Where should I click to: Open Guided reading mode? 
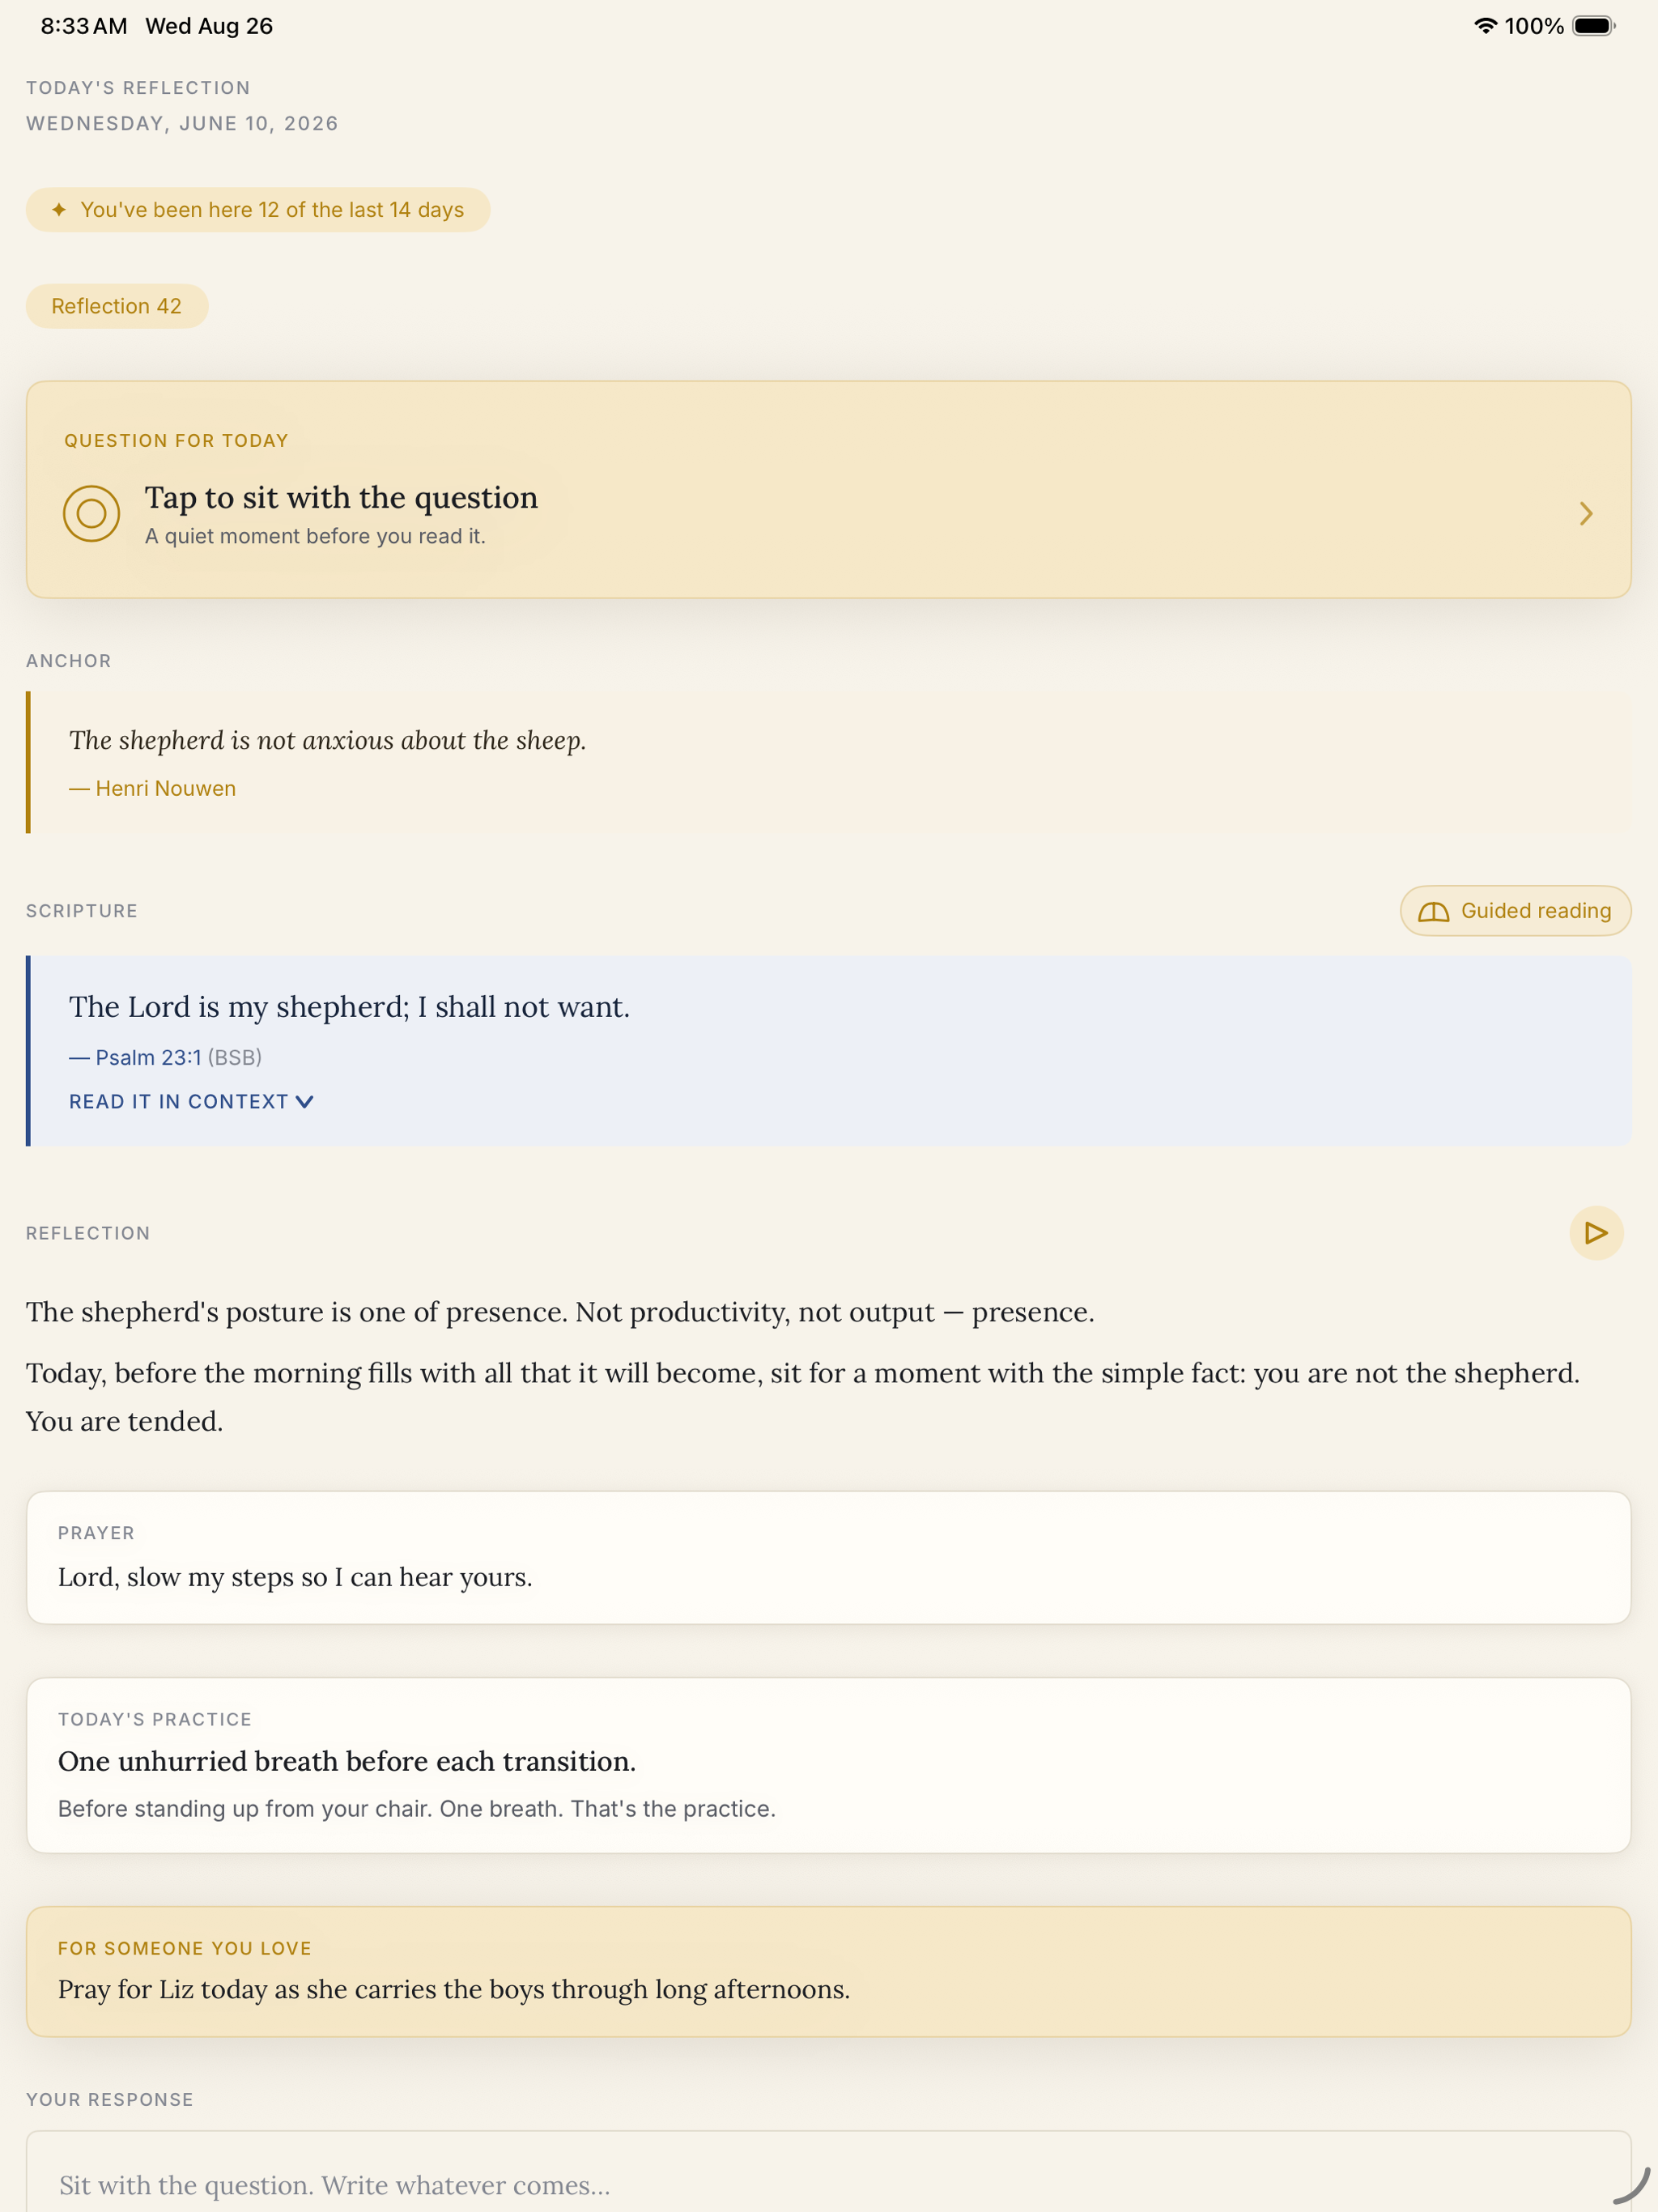pyautogui.click(x=1515, y=911)
